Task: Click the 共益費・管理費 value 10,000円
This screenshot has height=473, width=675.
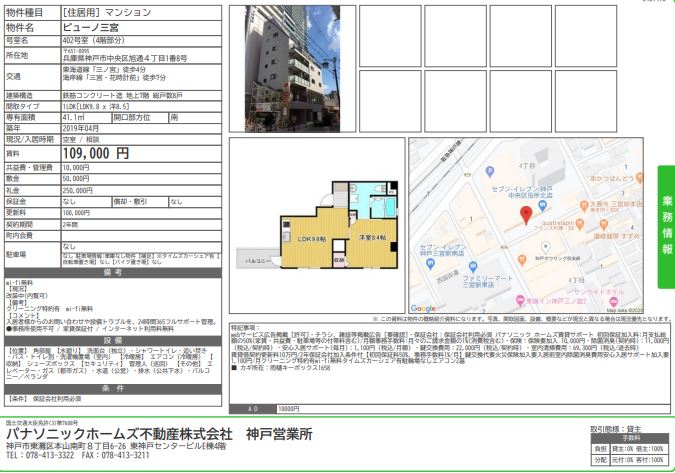Action: (76, 167)
